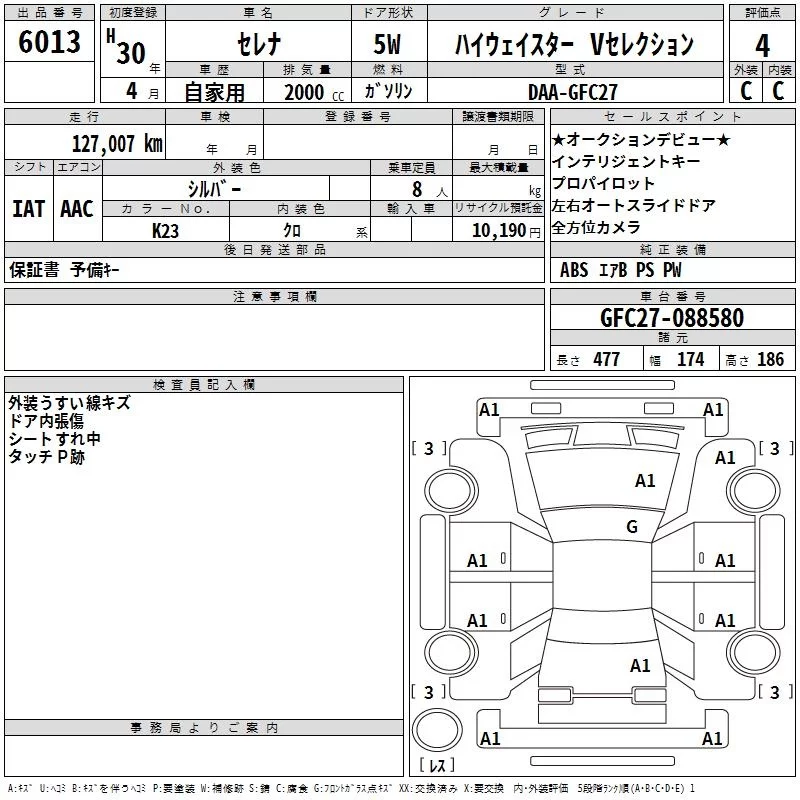Click the model code DAA-GFC27
Screen dimensions: 800x800
[x=572, y=92]
